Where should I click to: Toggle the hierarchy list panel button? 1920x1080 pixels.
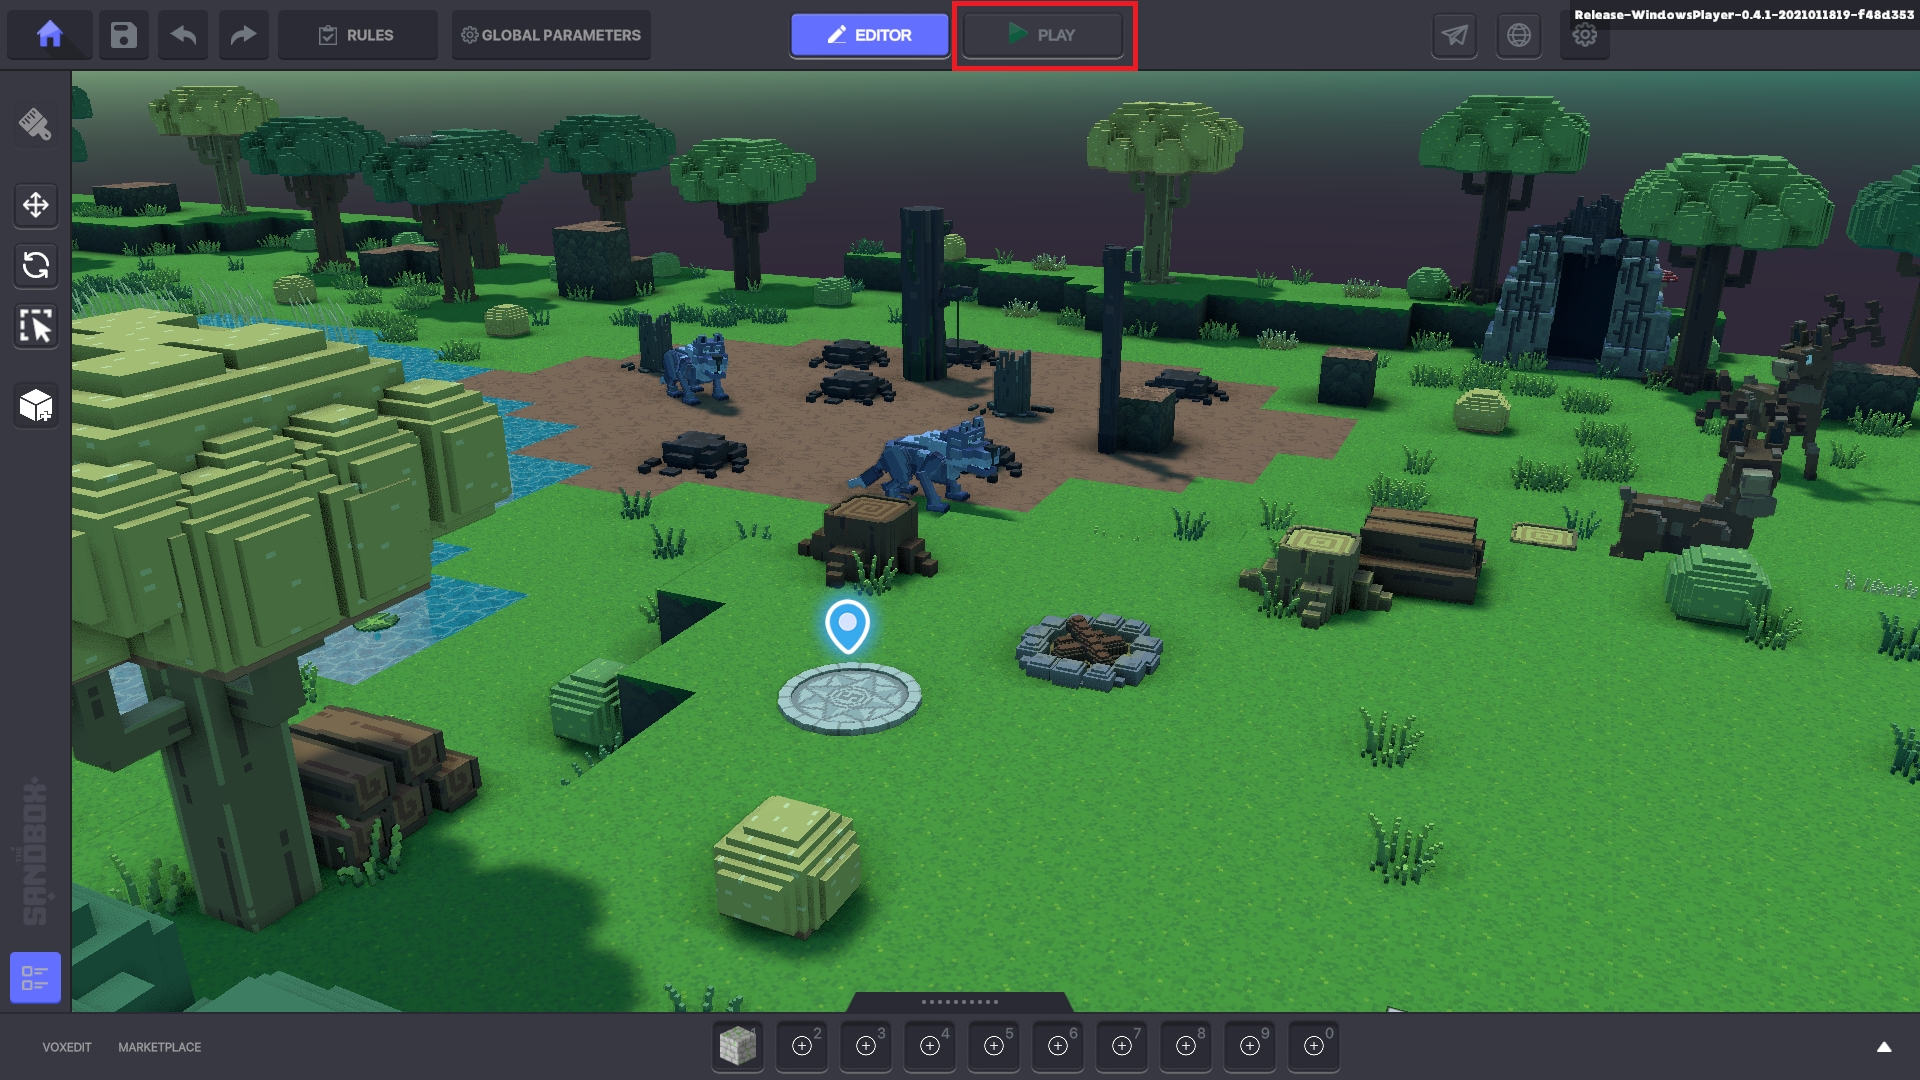click(35, 977)
